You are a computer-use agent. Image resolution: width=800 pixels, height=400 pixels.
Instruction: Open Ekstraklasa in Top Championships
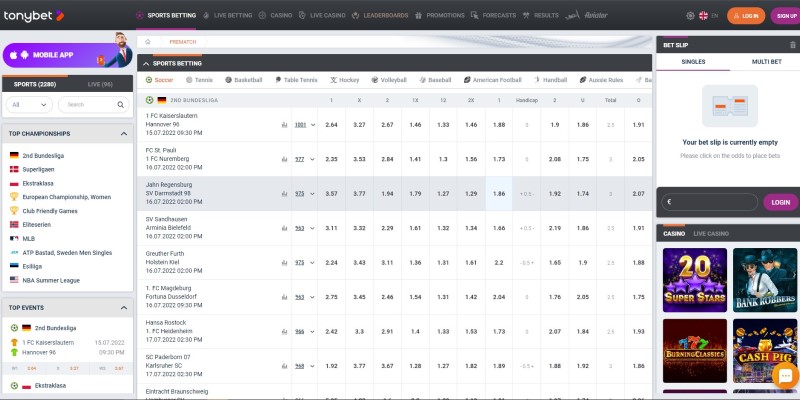(x=38, y=183)
